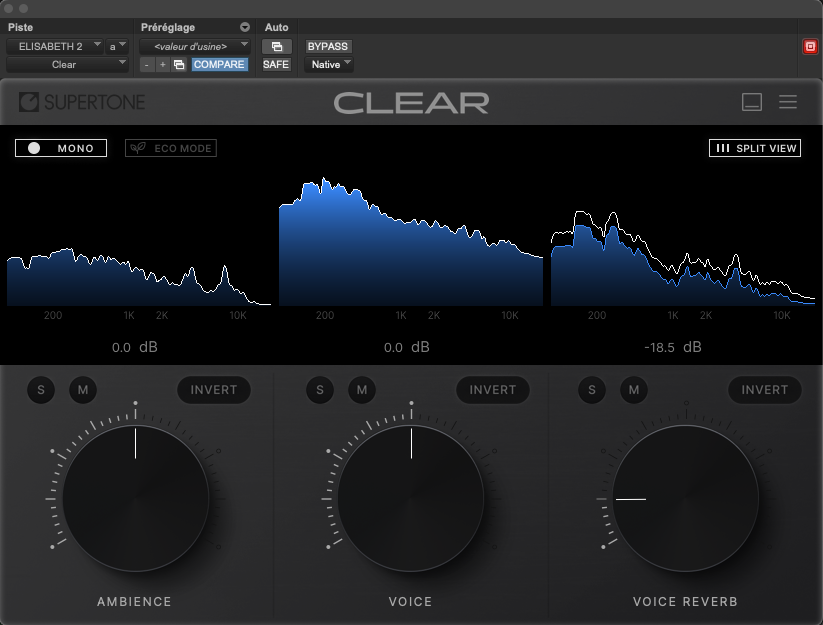This screenshot has width=823, height=625.
Task: Click the Supertone logo icon
Action: point(29,102)
